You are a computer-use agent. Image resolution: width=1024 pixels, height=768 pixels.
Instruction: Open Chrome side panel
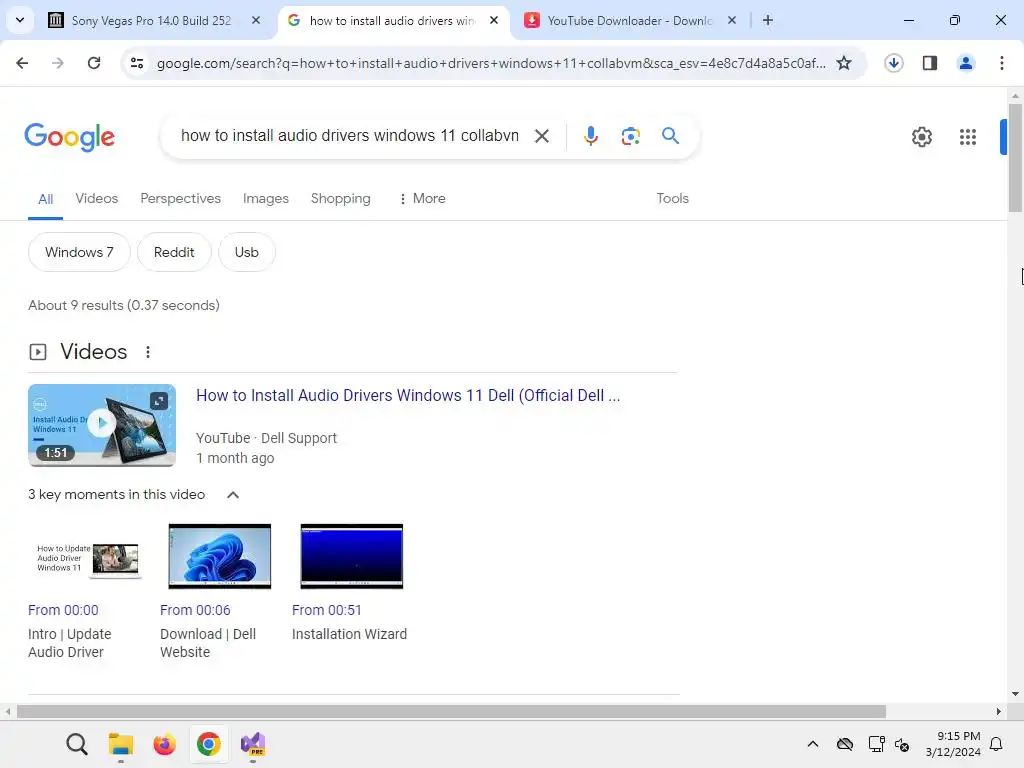930,63
